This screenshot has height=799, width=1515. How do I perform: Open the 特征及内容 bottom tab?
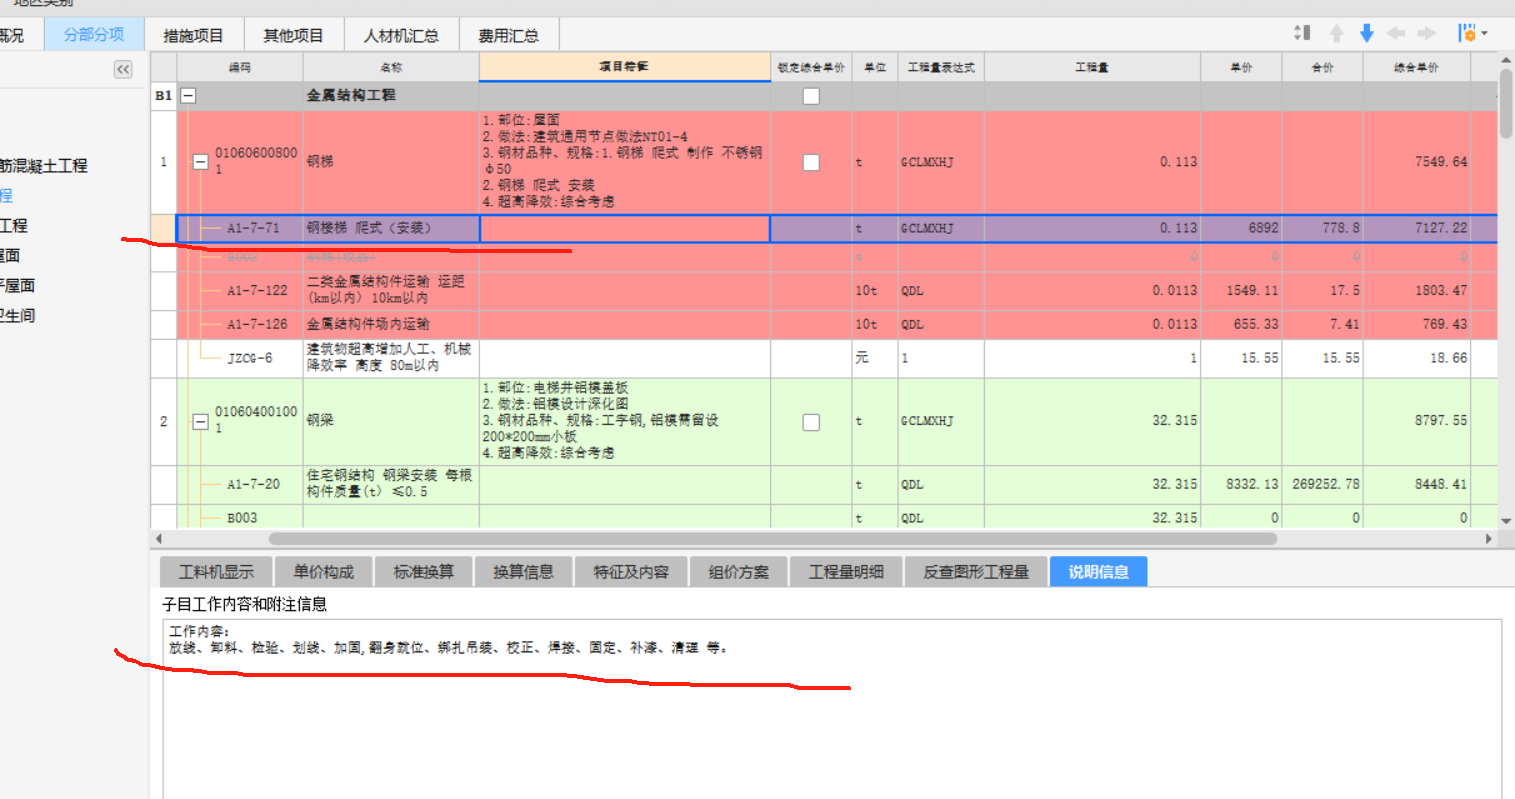(x=630, y=572)
